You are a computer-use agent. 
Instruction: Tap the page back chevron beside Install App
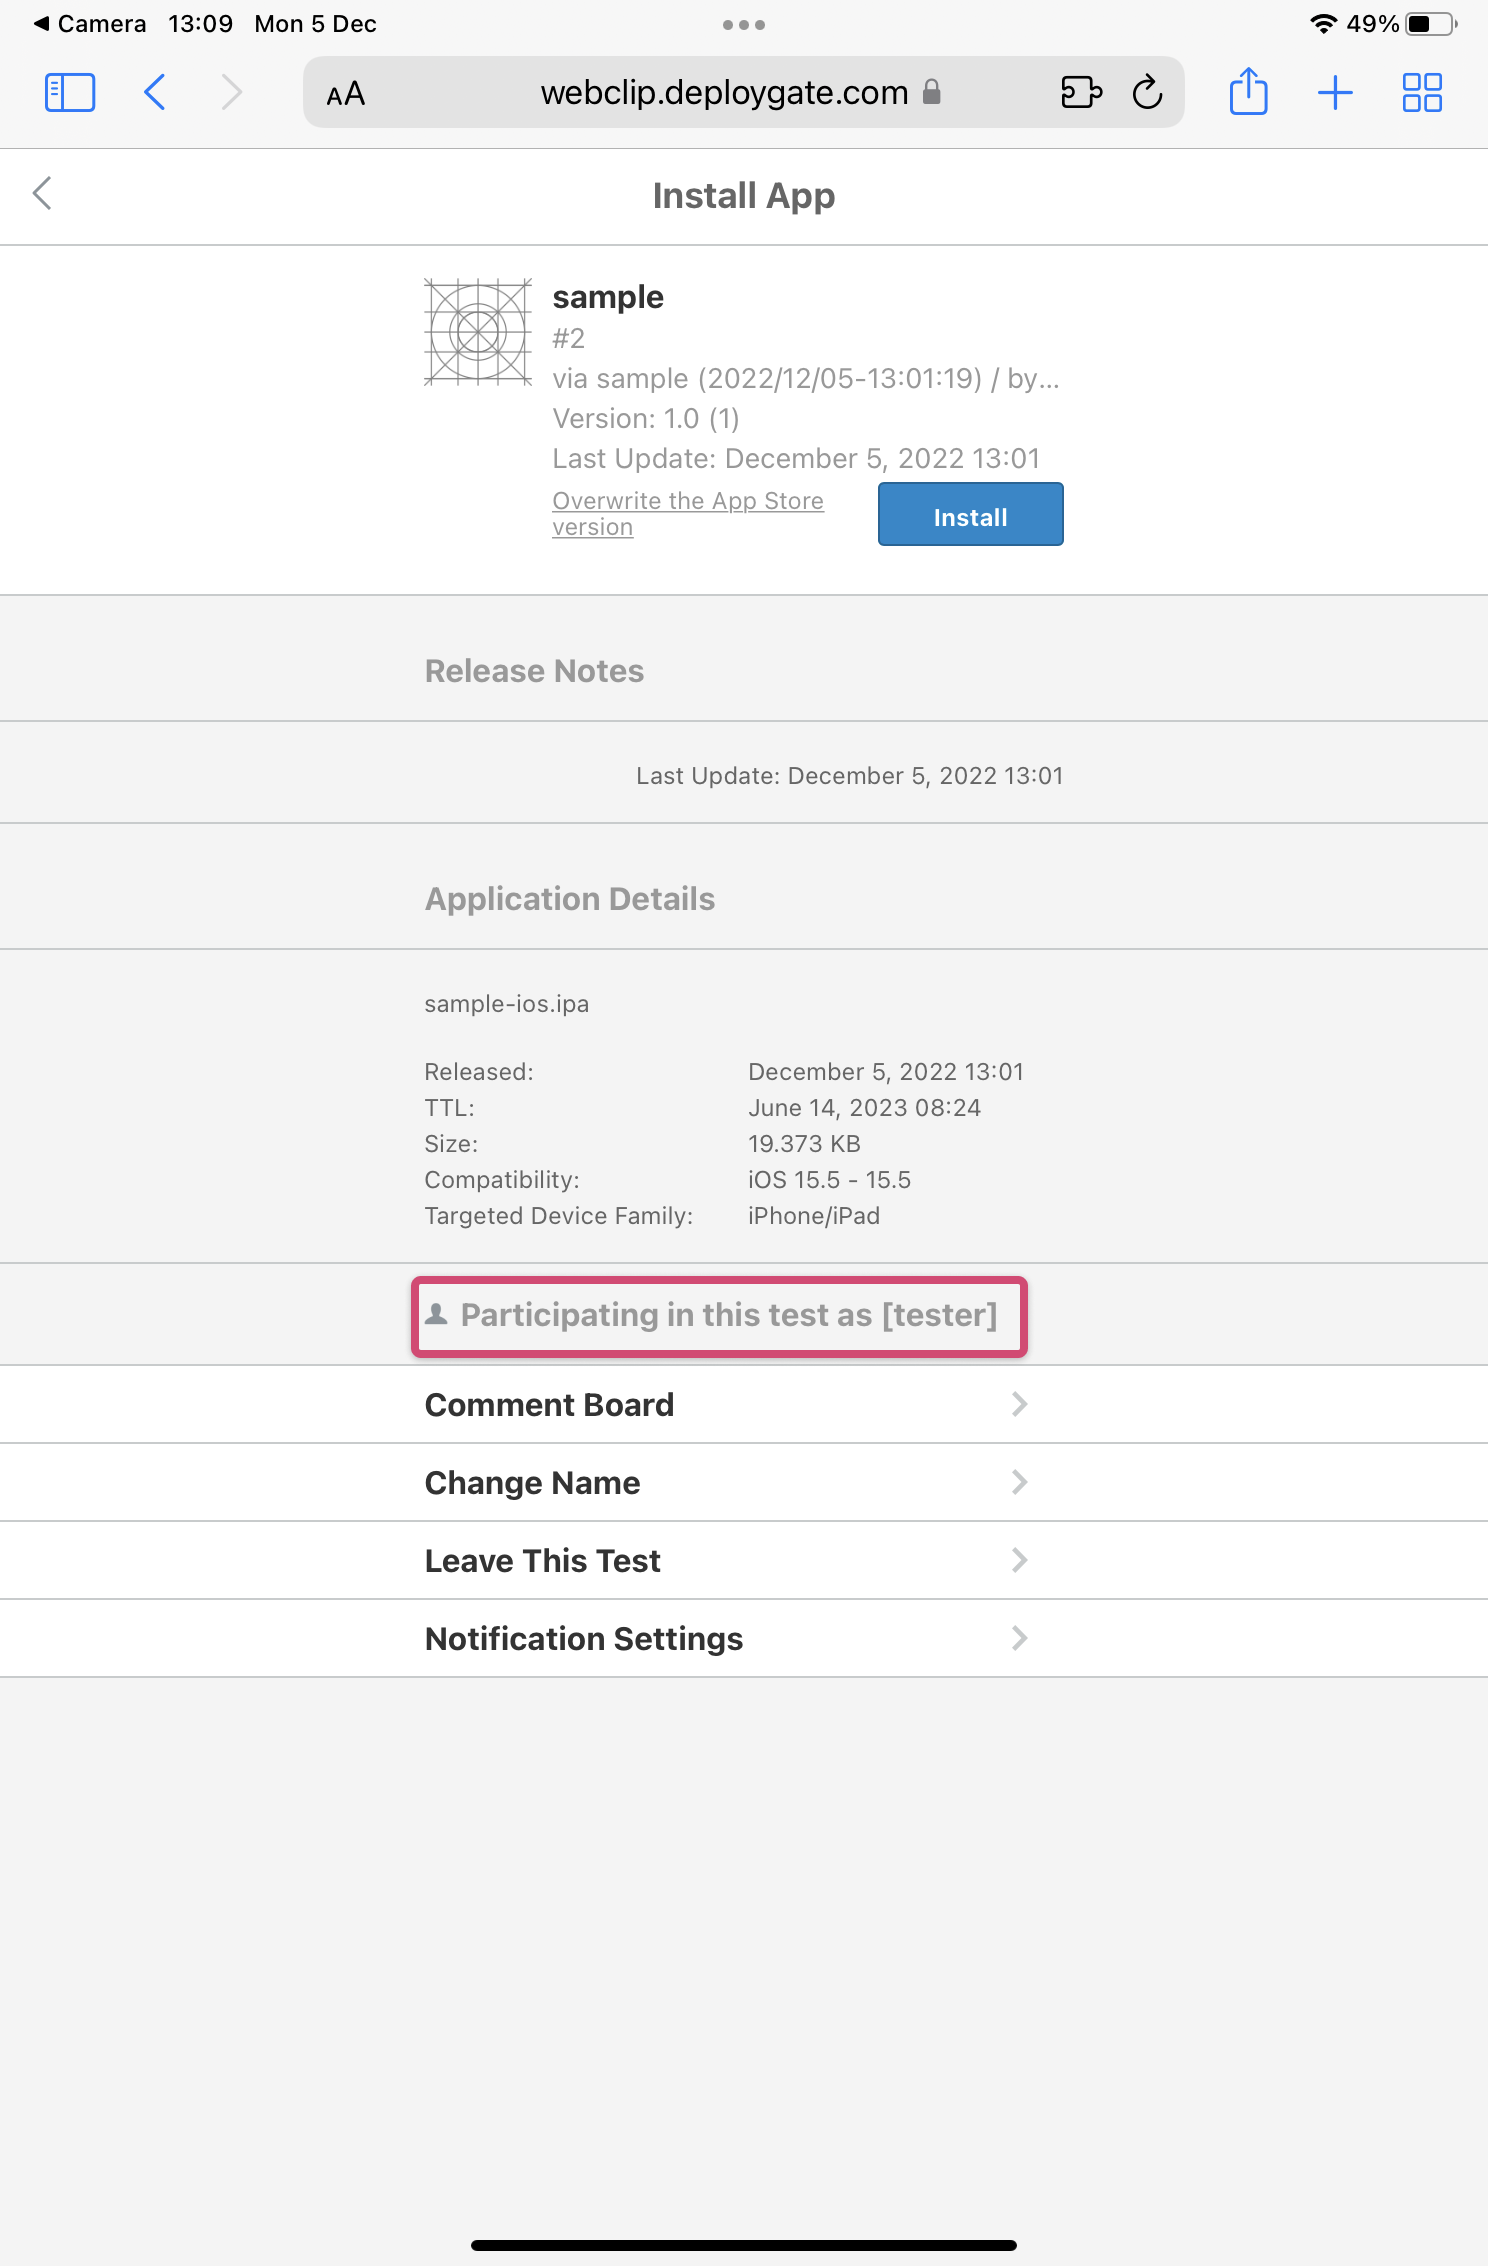[x=42, y=193]
